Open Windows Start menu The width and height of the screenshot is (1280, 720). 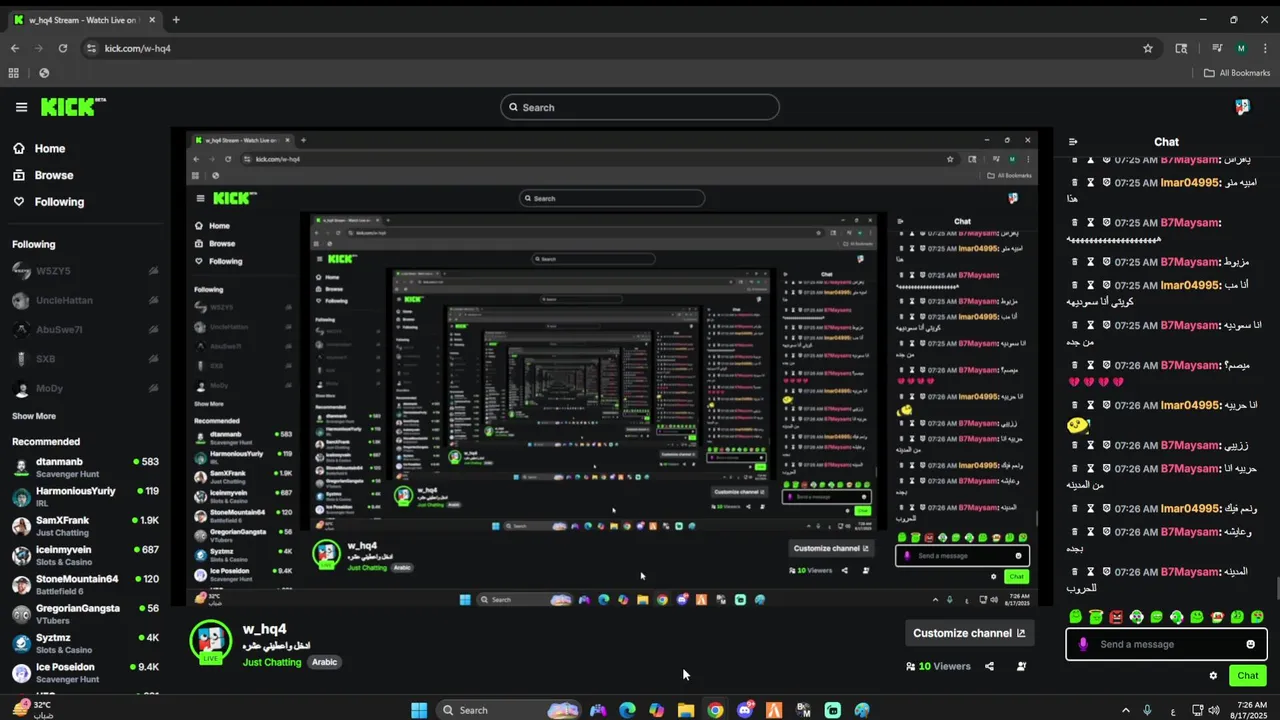coord(419,710)
